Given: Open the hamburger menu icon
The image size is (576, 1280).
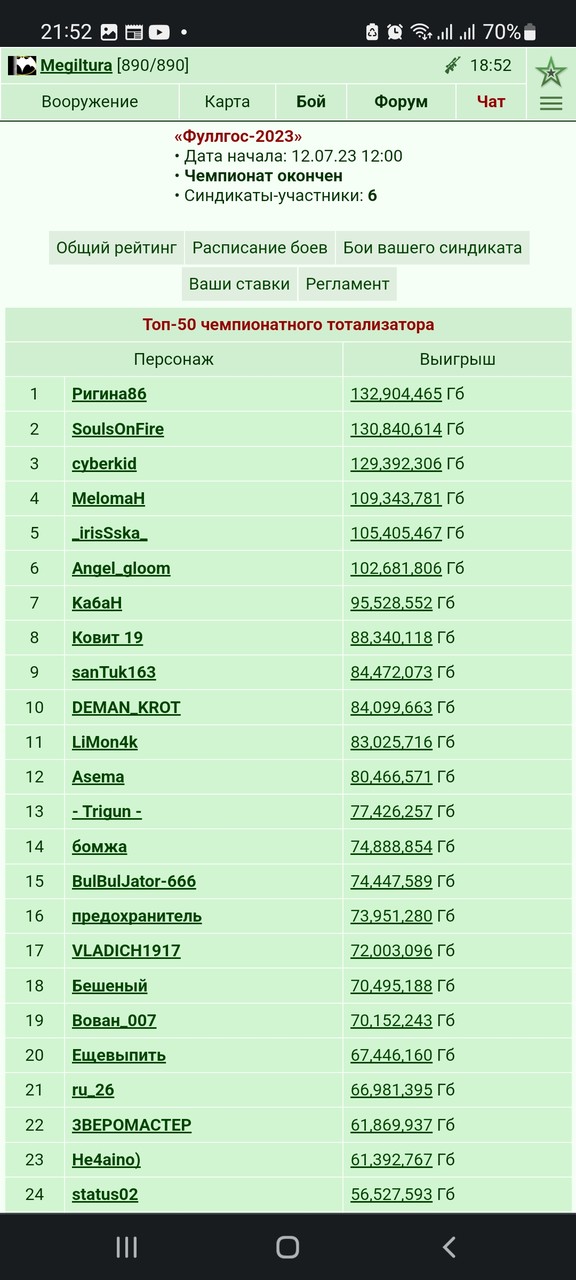Looking at the screenshot, I should tap(550, 103).
